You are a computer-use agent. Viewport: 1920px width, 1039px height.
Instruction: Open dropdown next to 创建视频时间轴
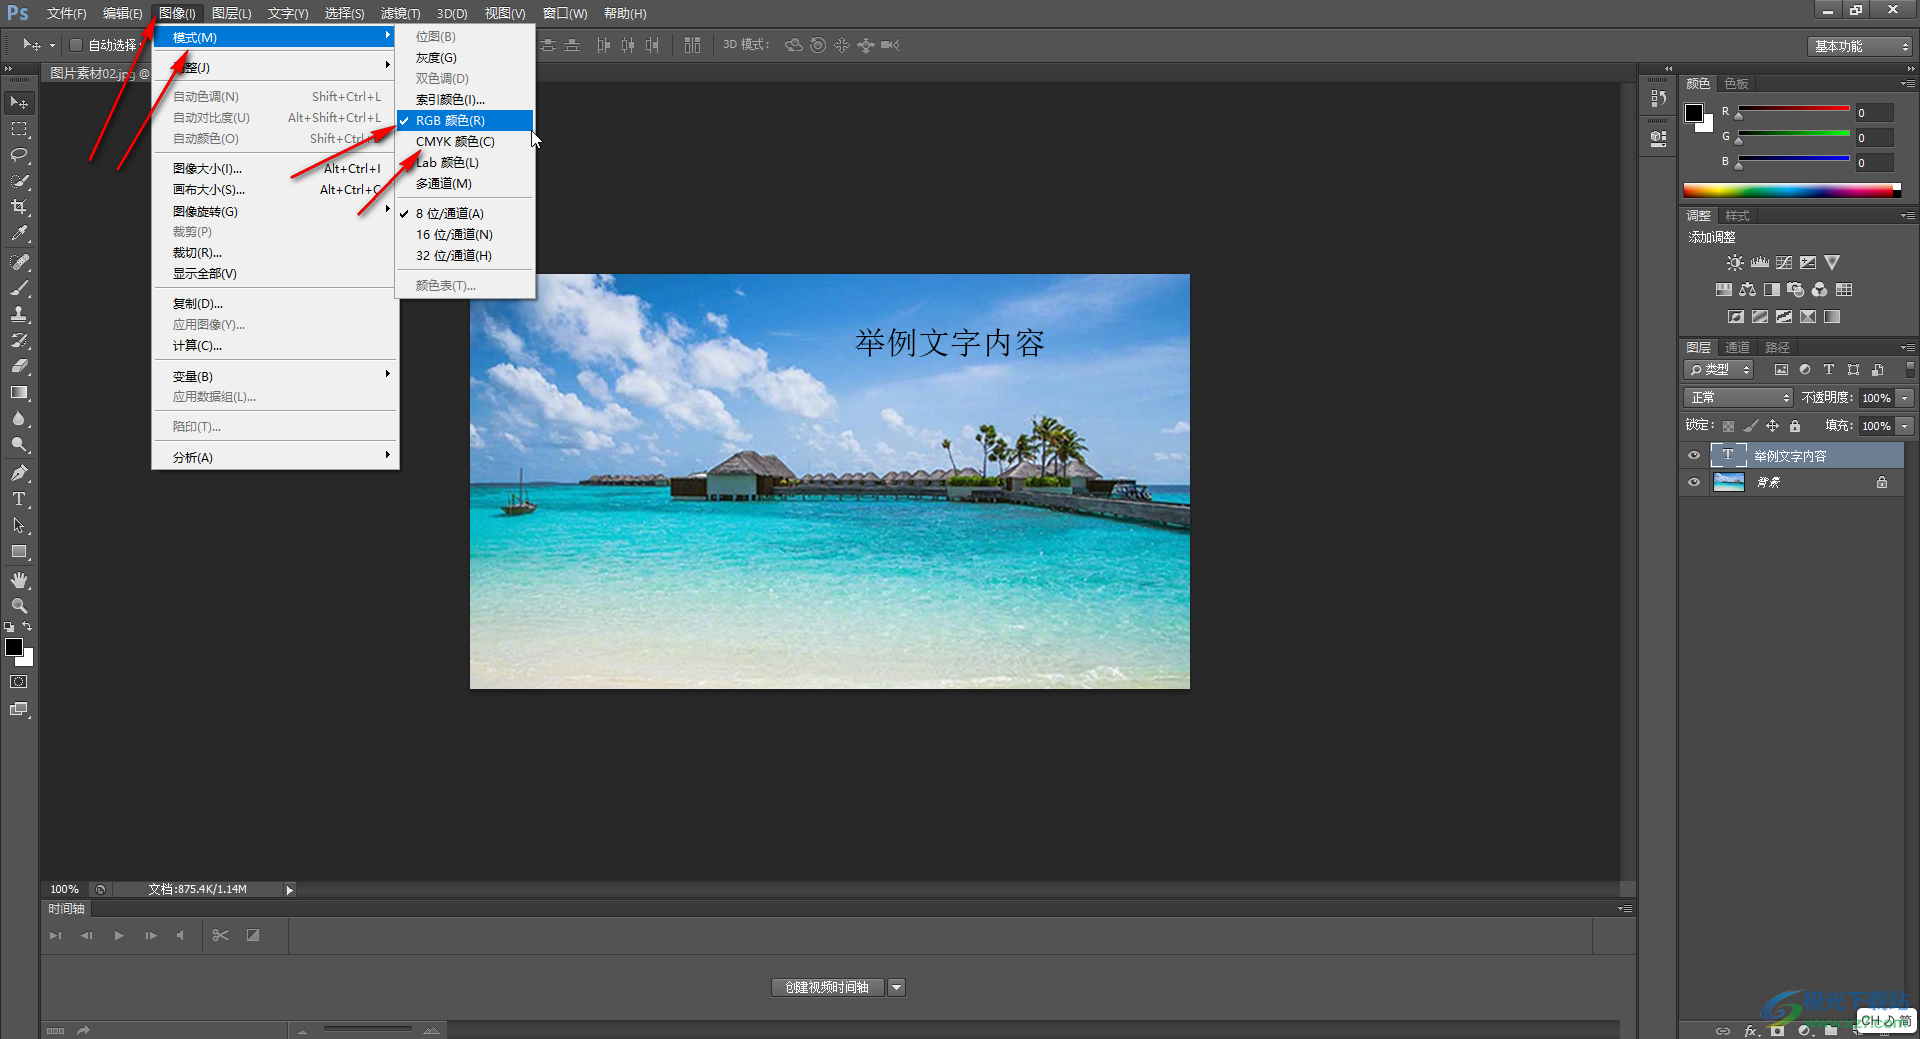pos(897,987)
